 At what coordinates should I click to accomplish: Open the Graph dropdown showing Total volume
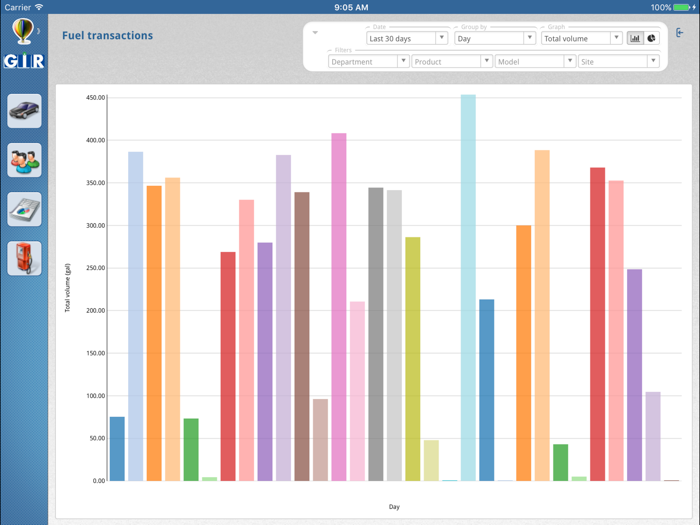(581, 38)
